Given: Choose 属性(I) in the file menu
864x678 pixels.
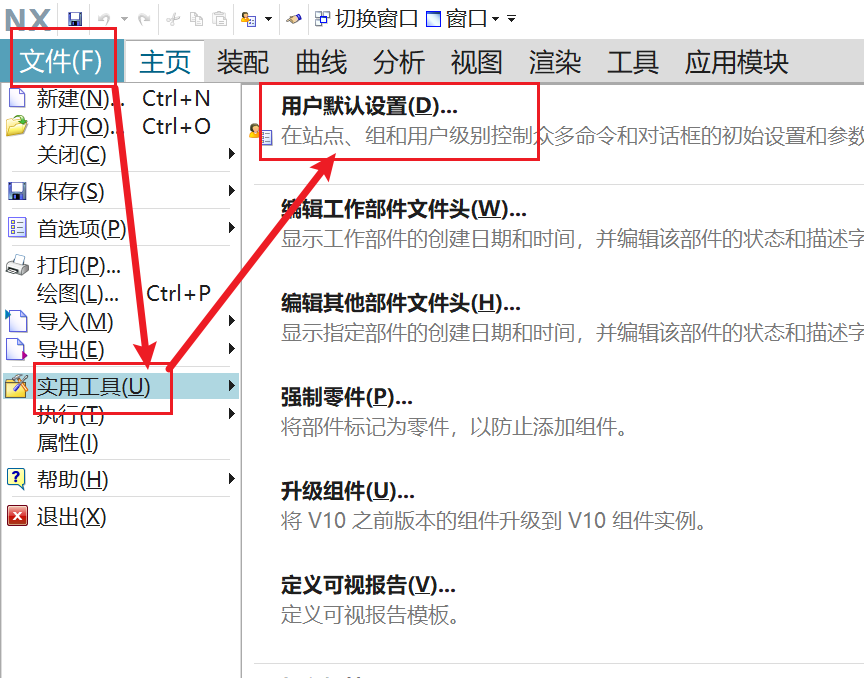Looking at the screenshot, I should 120,442.
